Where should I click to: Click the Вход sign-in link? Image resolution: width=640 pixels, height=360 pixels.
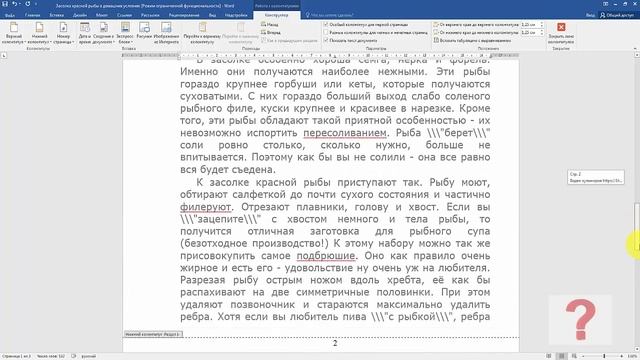click(590, 15)
